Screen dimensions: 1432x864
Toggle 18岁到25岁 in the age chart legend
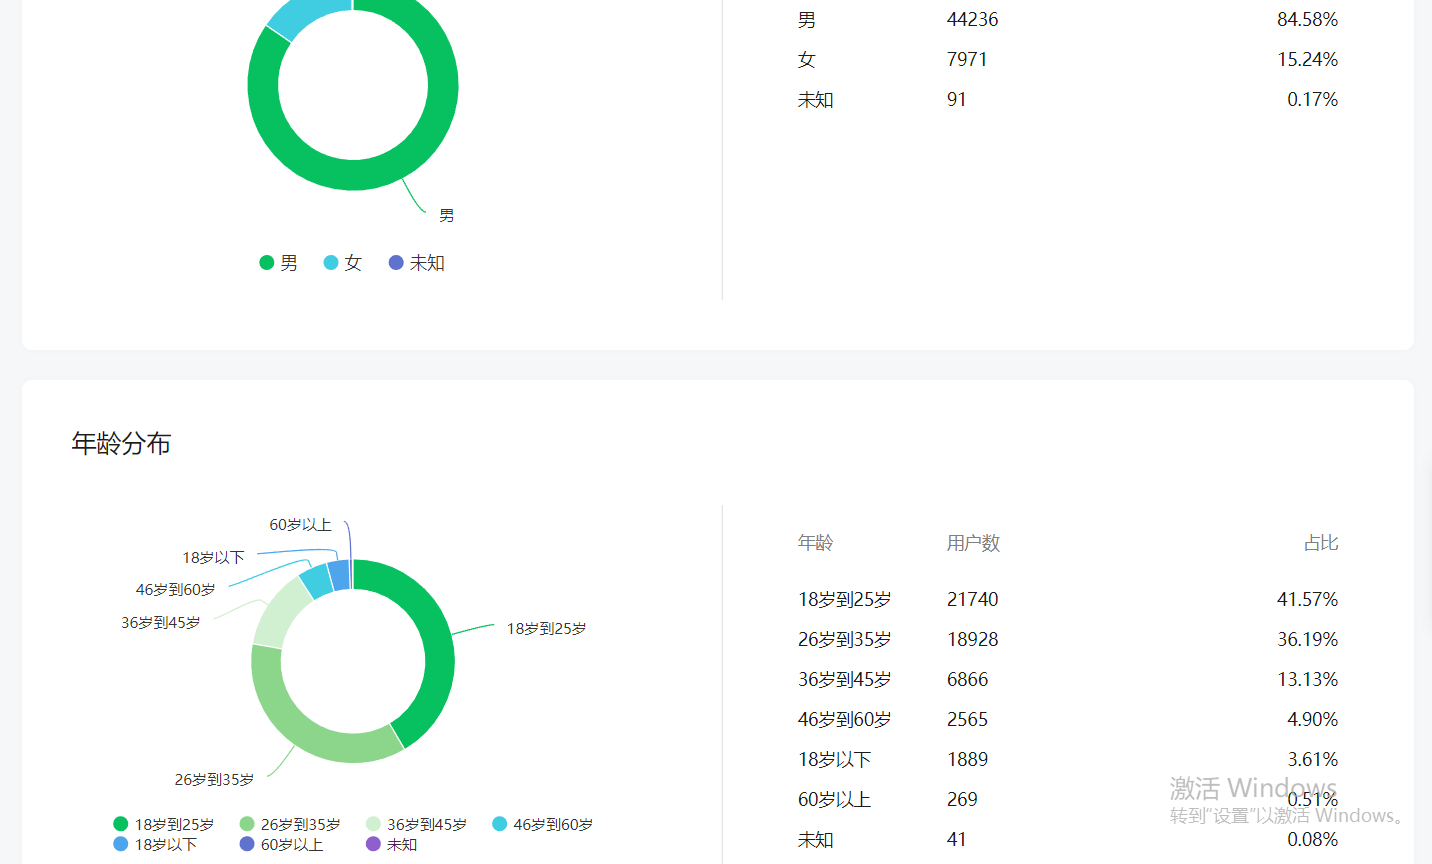(x=164, y=824)
